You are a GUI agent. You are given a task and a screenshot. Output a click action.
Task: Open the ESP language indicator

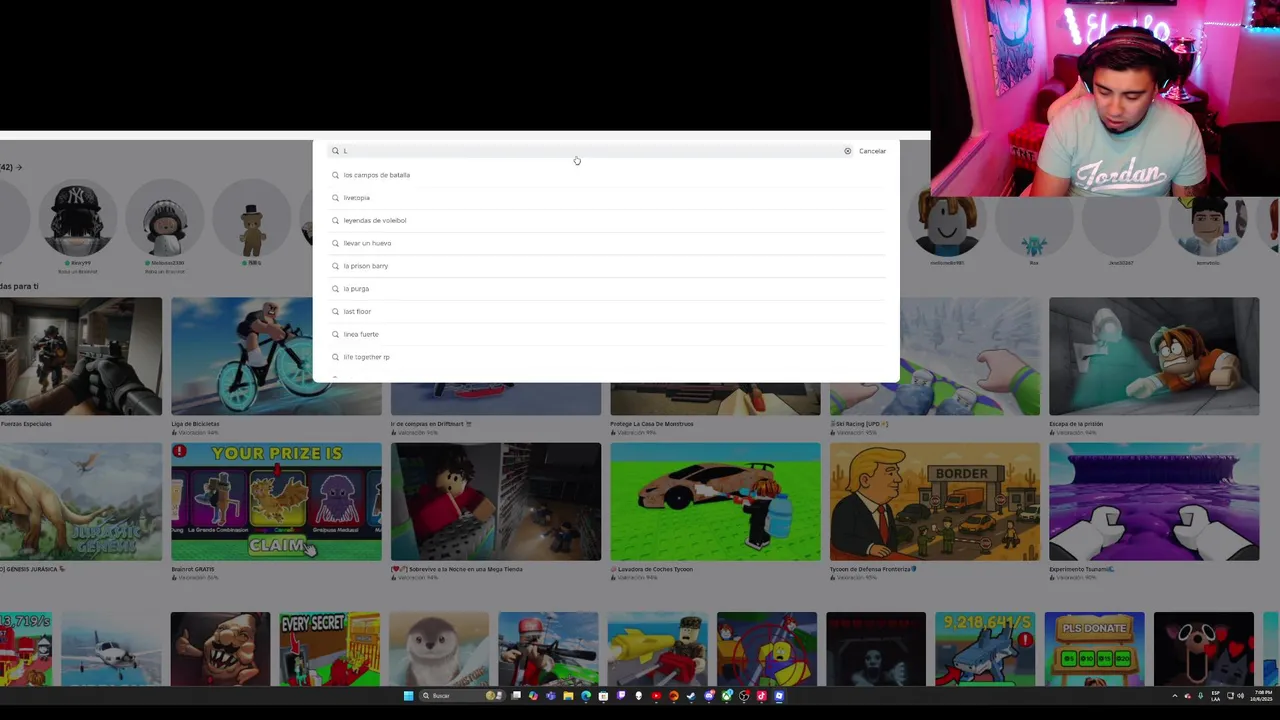pos(1216,696)
